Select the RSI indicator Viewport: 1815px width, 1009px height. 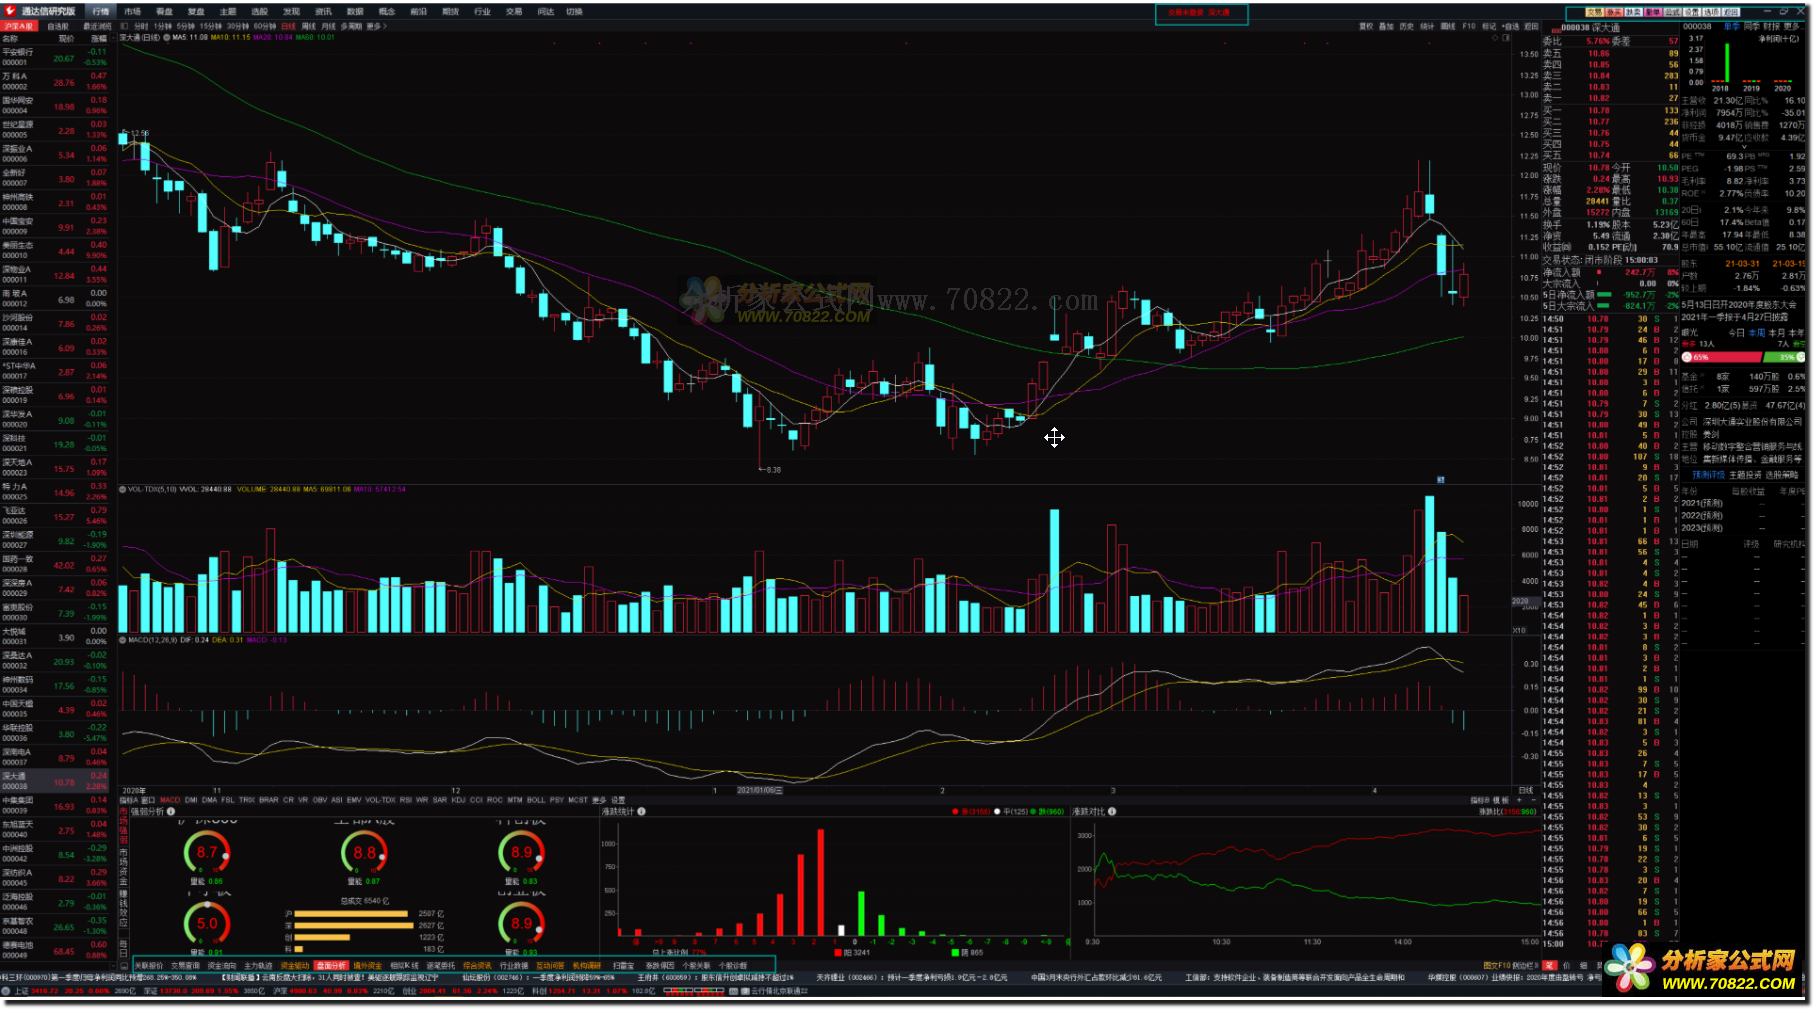coord(406,800)
